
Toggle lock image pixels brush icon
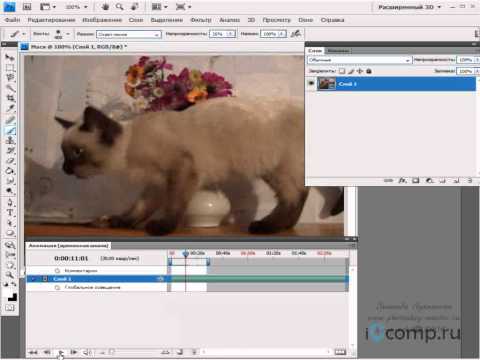[351, 71]
